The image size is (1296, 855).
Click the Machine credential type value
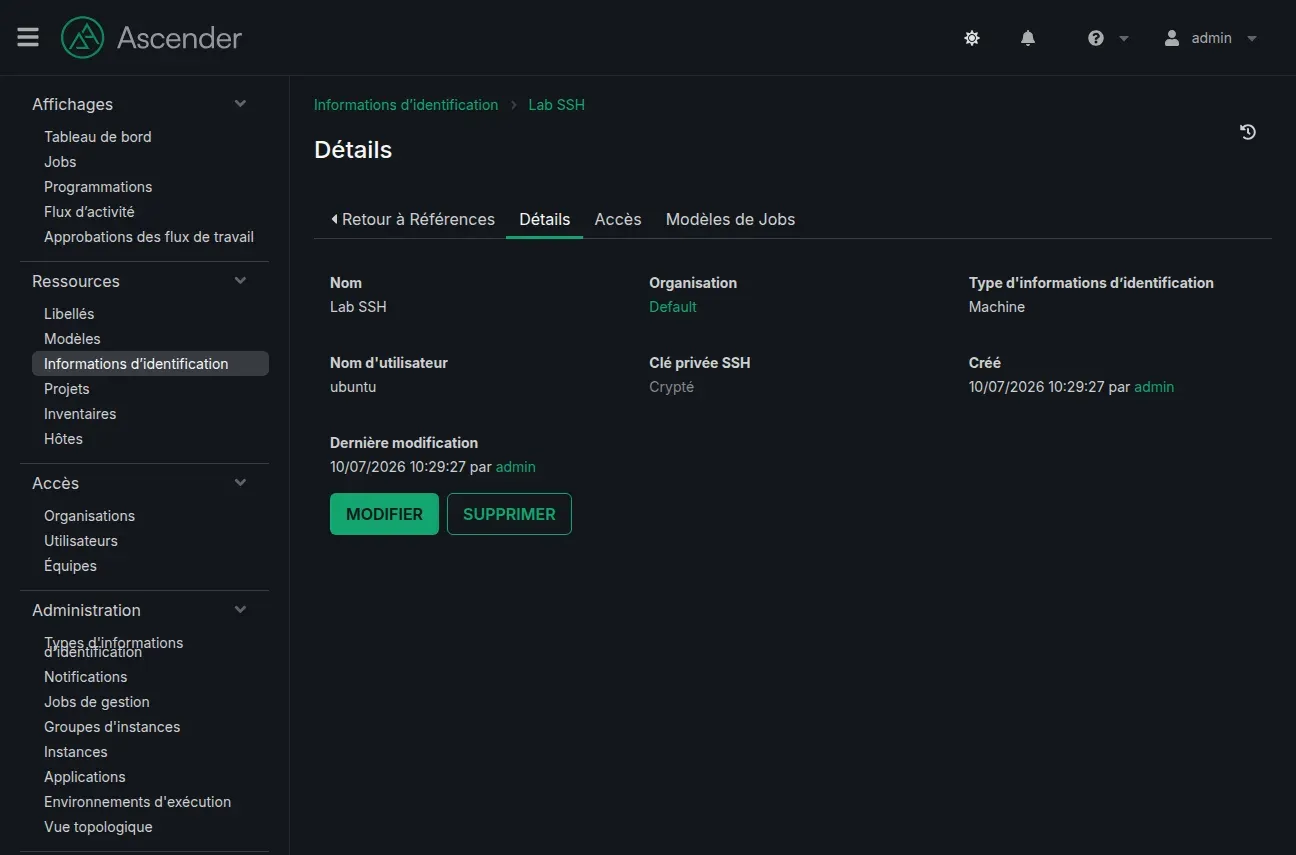point(997,307)
